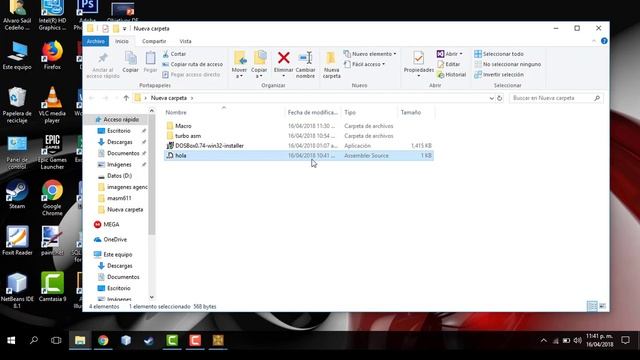Switch to the Vista ribbon tab

pyautogui.click(x=185, y=41)
